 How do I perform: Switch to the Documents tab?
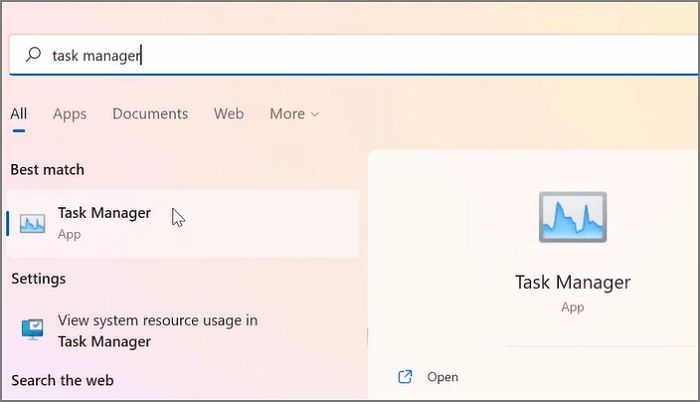[x=150, y=114]
